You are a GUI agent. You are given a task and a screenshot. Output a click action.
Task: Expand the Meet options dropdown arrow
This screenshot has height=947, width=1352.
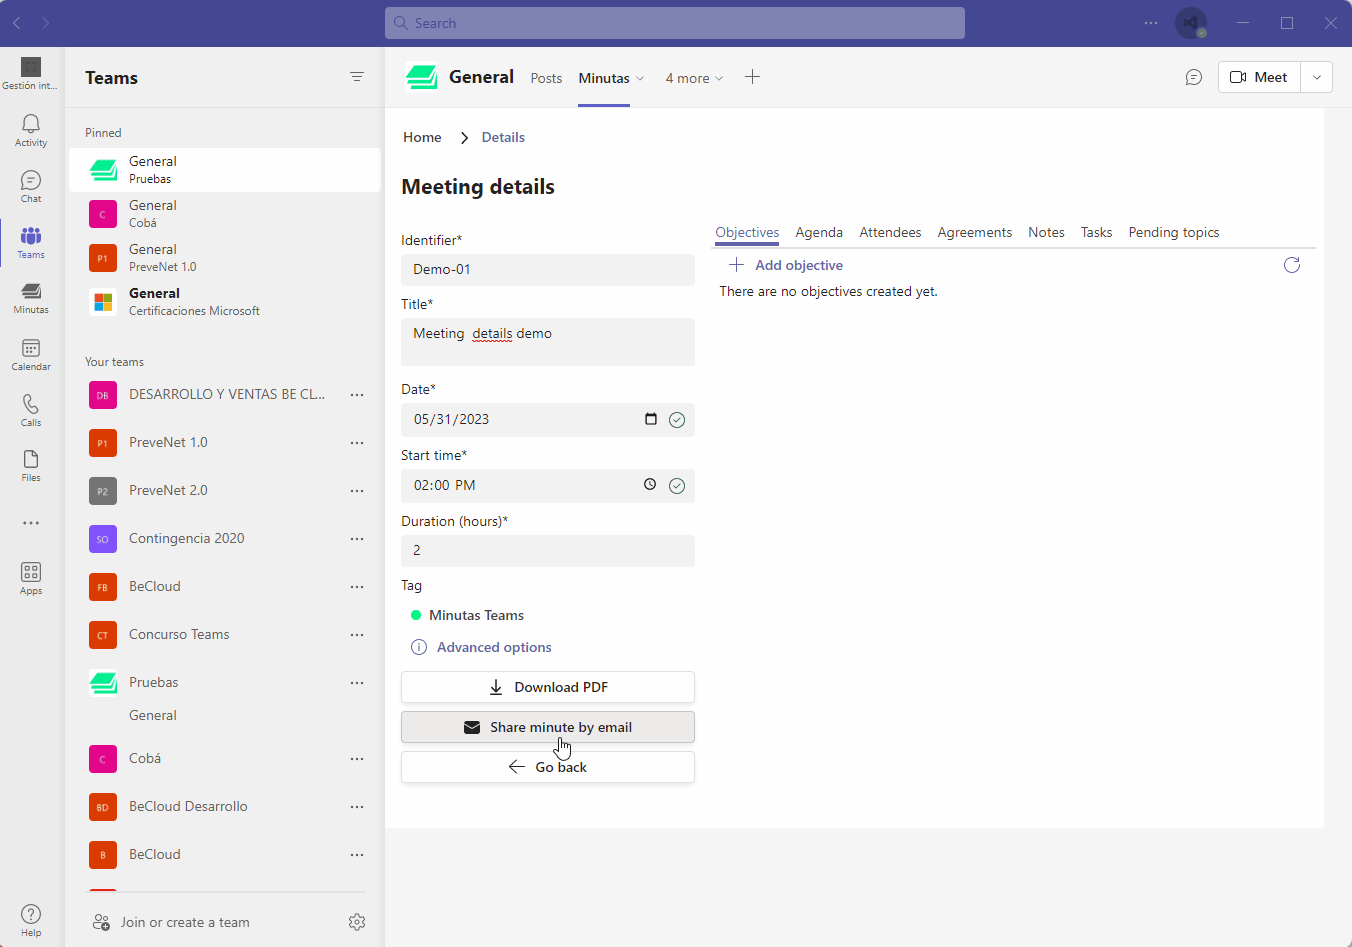pos(1317,77)
